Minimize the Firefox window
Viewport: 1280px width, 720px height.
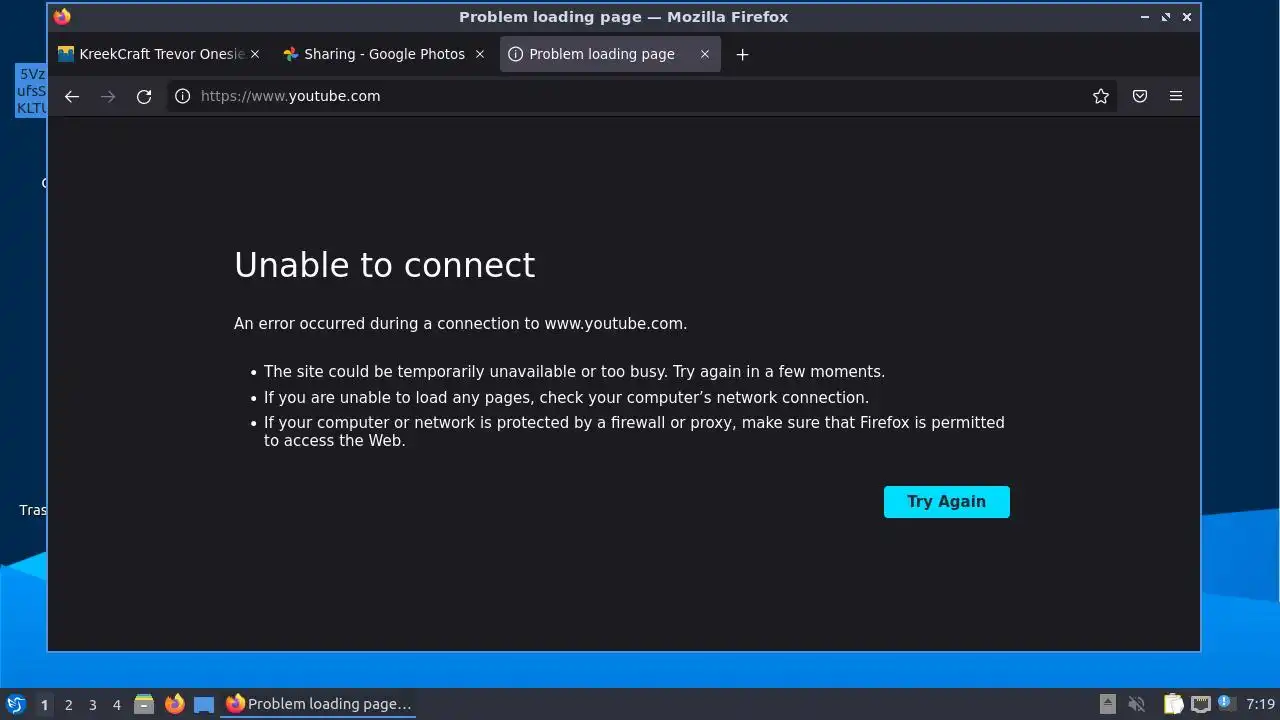click(x=1145, y=17)
